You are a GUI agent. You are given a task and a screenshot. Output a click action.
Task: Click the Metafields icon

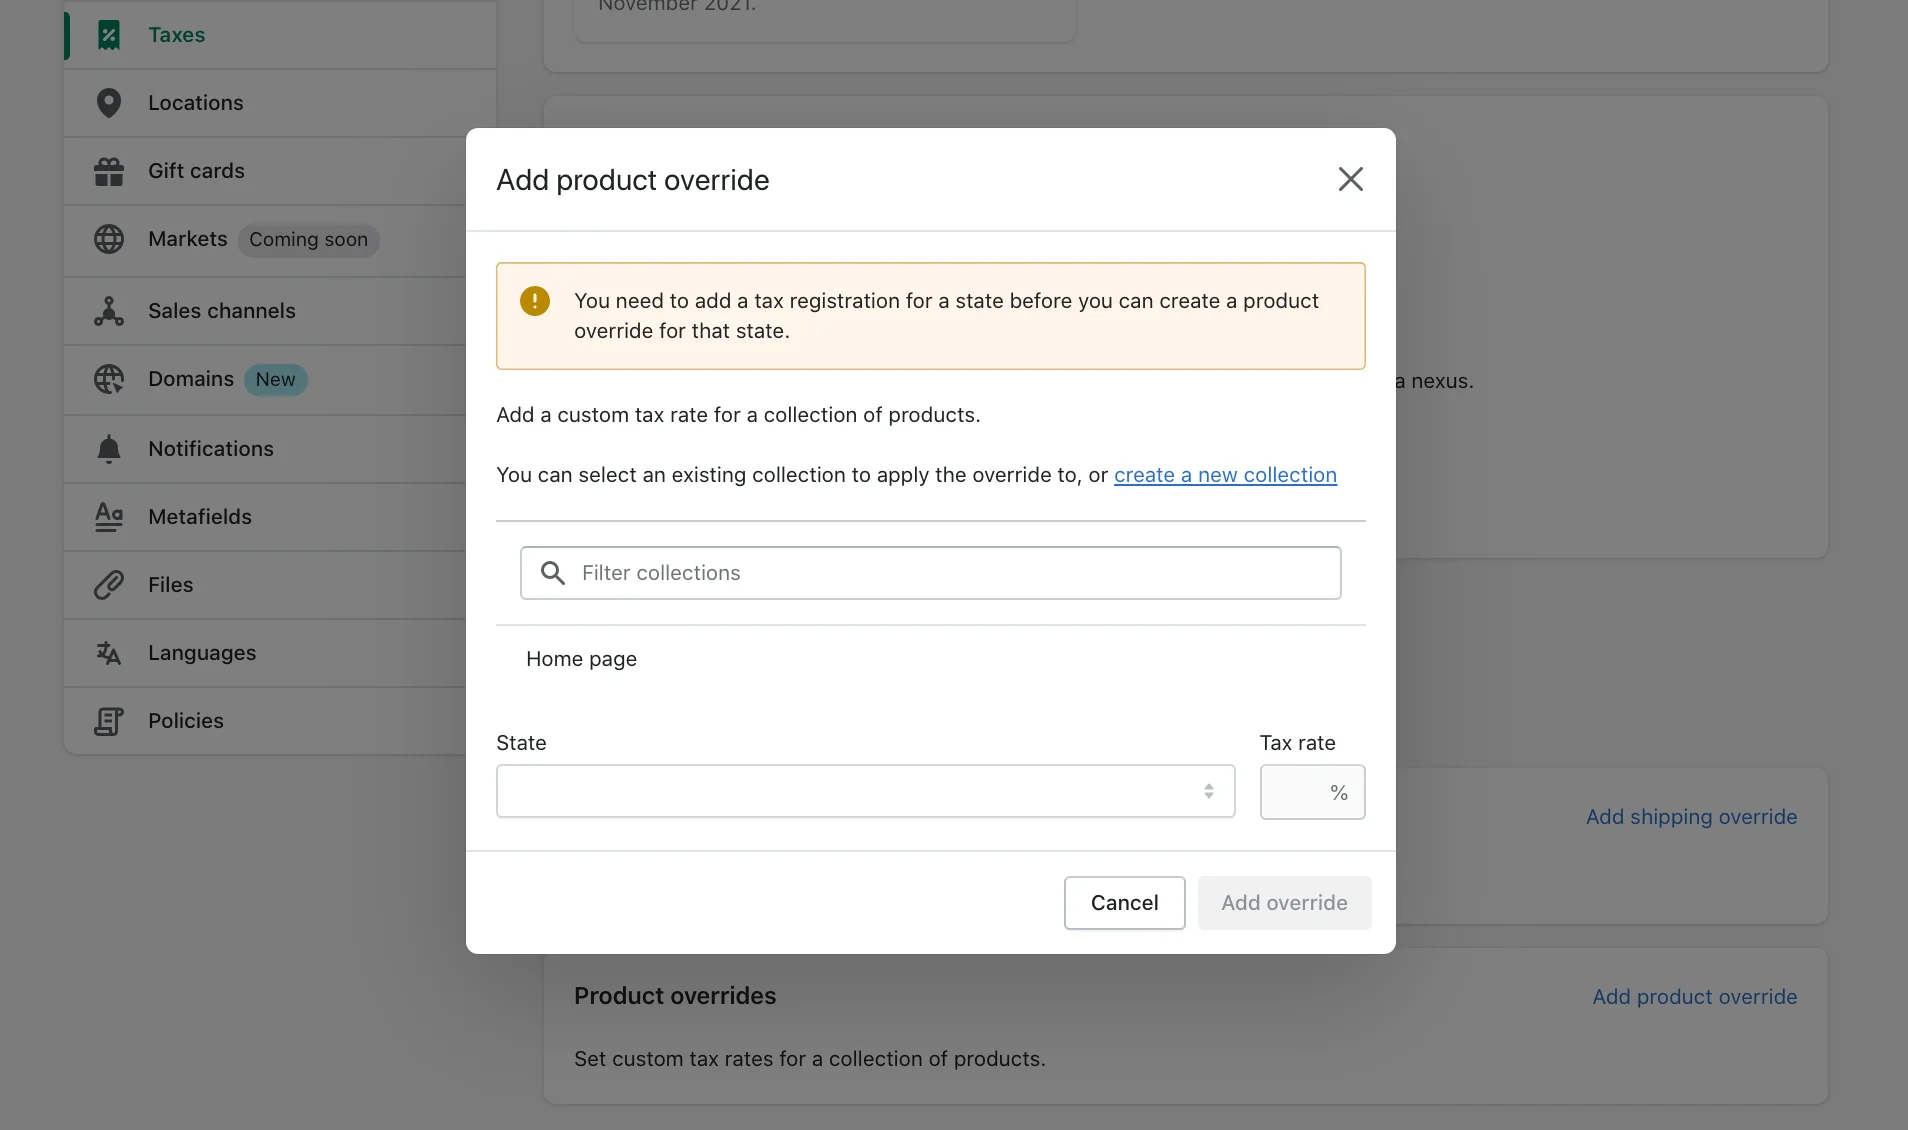coord(110,517)
